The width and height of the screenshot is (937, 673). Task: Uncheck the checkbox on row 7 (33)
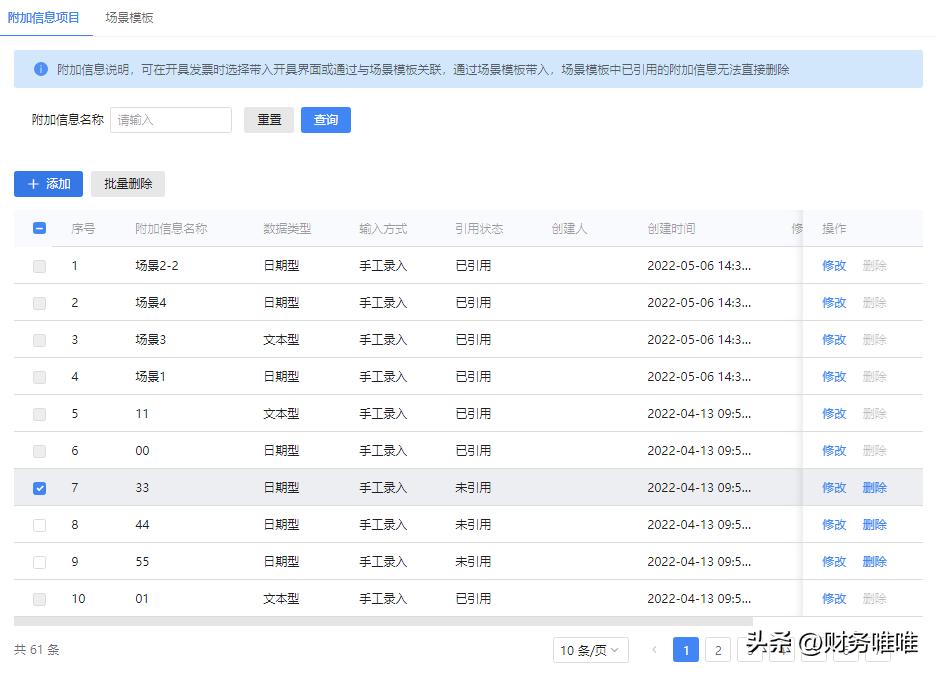[x=39, y=488]
